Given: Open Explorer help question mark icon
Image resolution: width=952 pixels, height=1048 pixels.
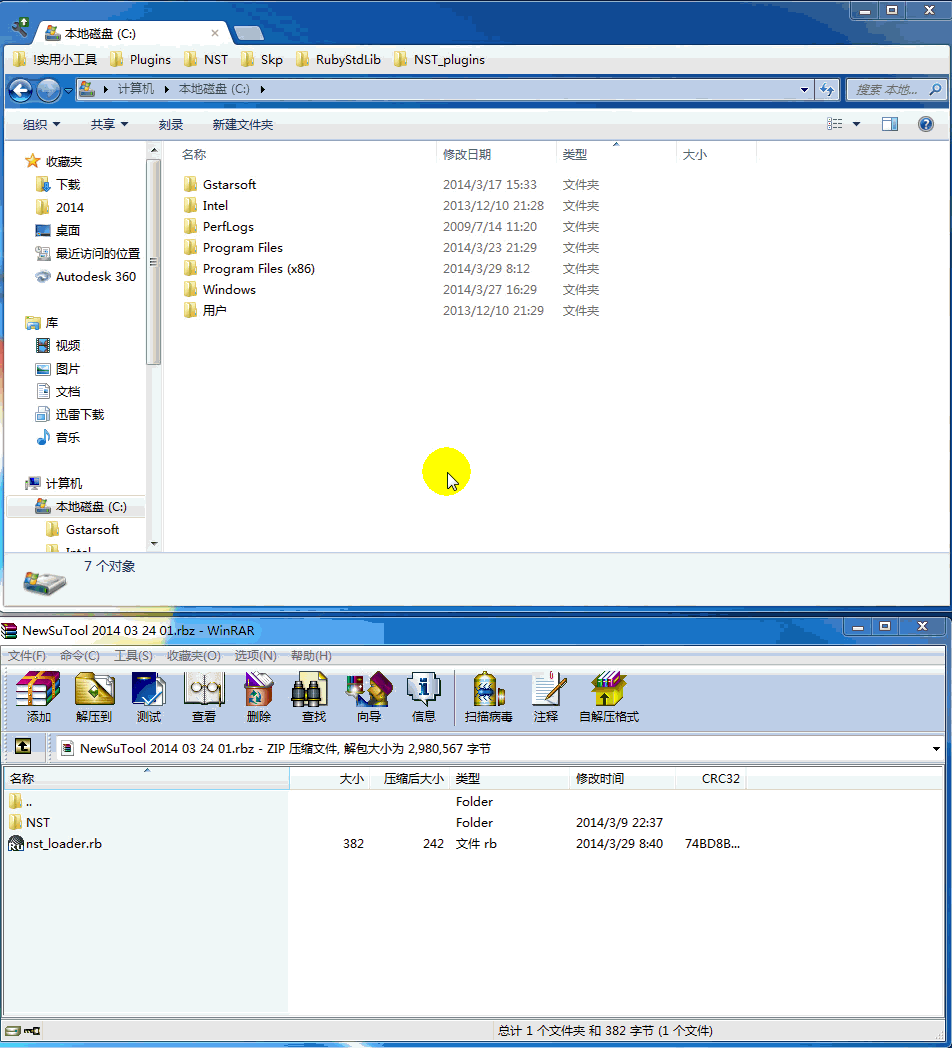Looking at the screenshot, I should 926,124.
